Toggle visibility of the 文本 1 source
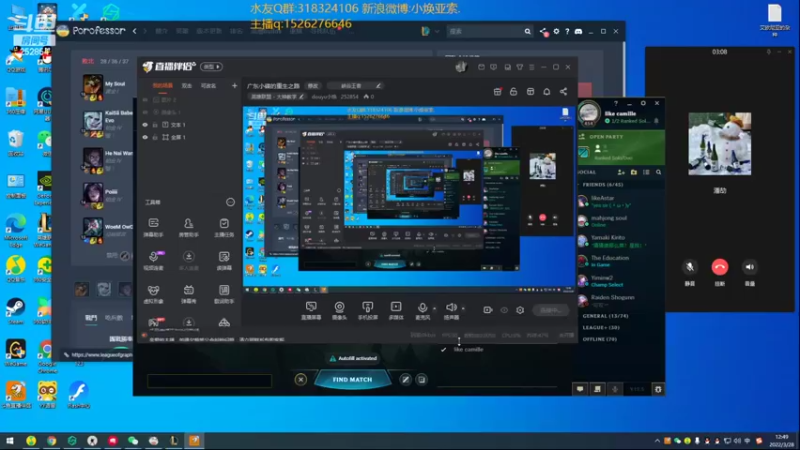The image size is (800, 450). click(145, 125)
